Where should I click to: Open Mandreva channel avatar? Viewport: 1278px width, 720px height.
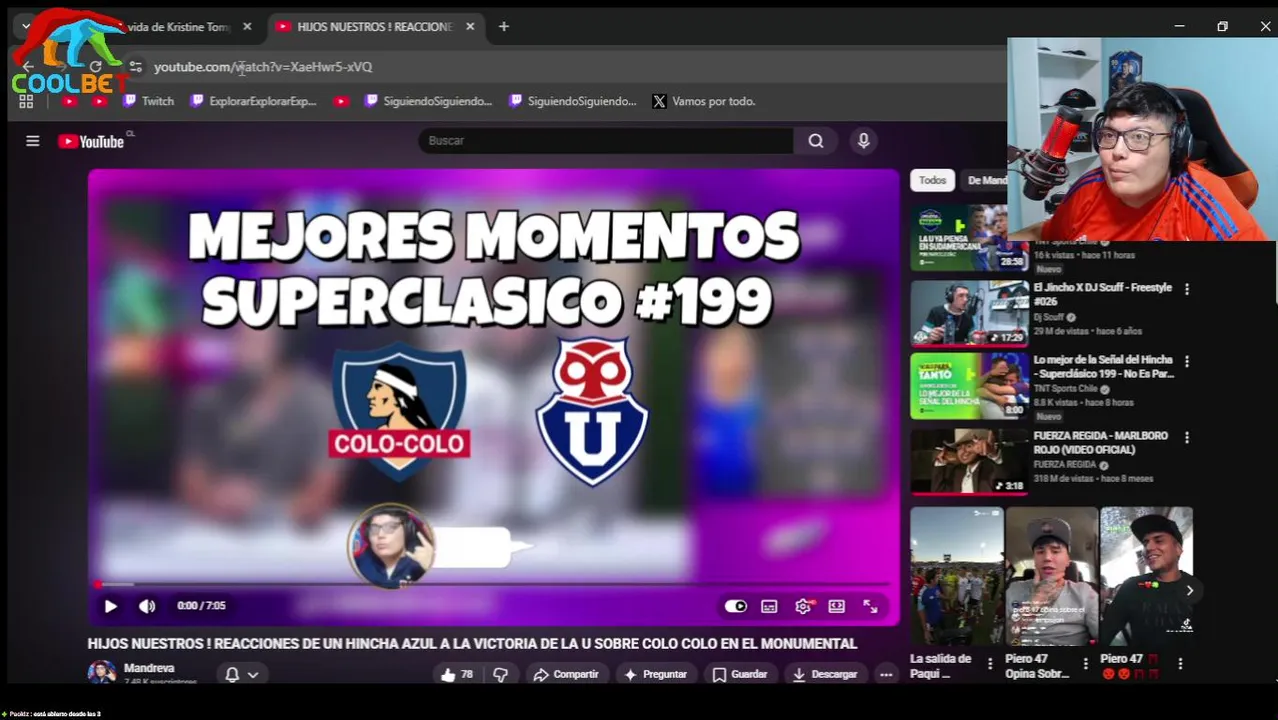click(102, 672)
